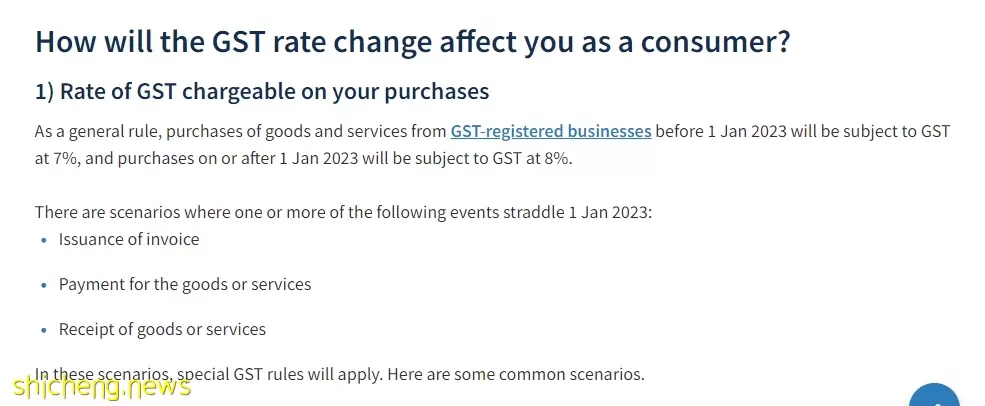Click Payment for the goods or services text
This screenshot has width=985, height=406.
click(x=185, y=285)
